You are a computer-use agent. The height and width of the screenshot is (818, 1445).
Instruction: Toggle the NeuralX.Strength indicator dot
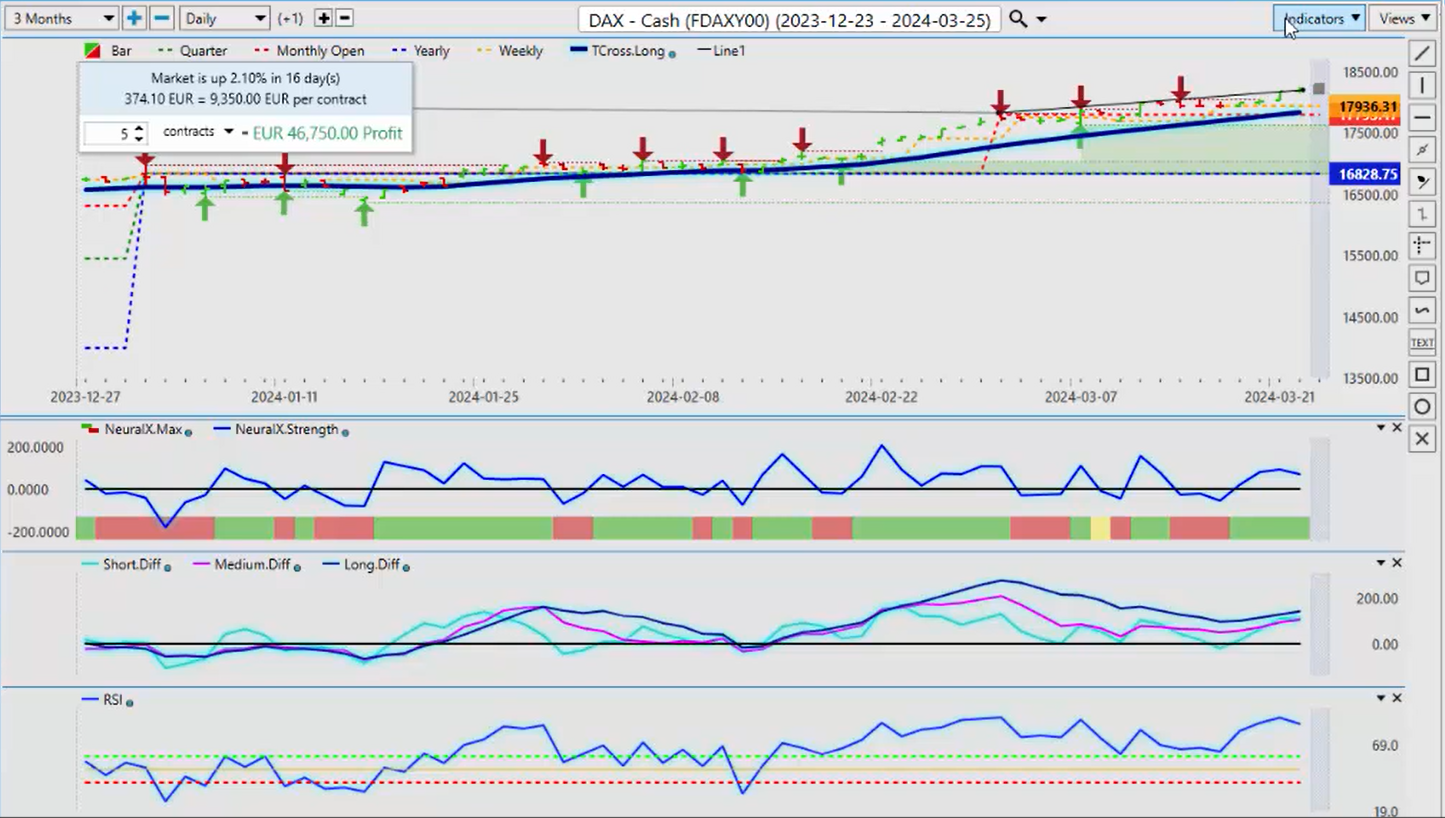point(345,432)
